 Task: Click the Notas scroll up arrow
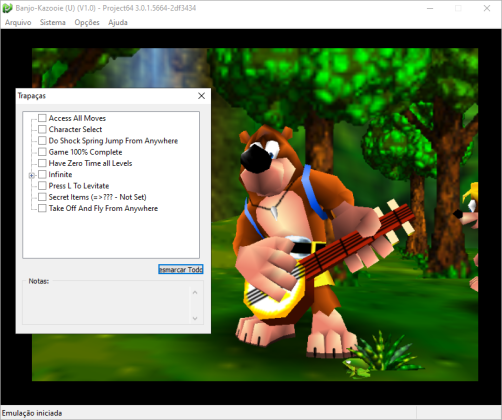click(195, 292)
